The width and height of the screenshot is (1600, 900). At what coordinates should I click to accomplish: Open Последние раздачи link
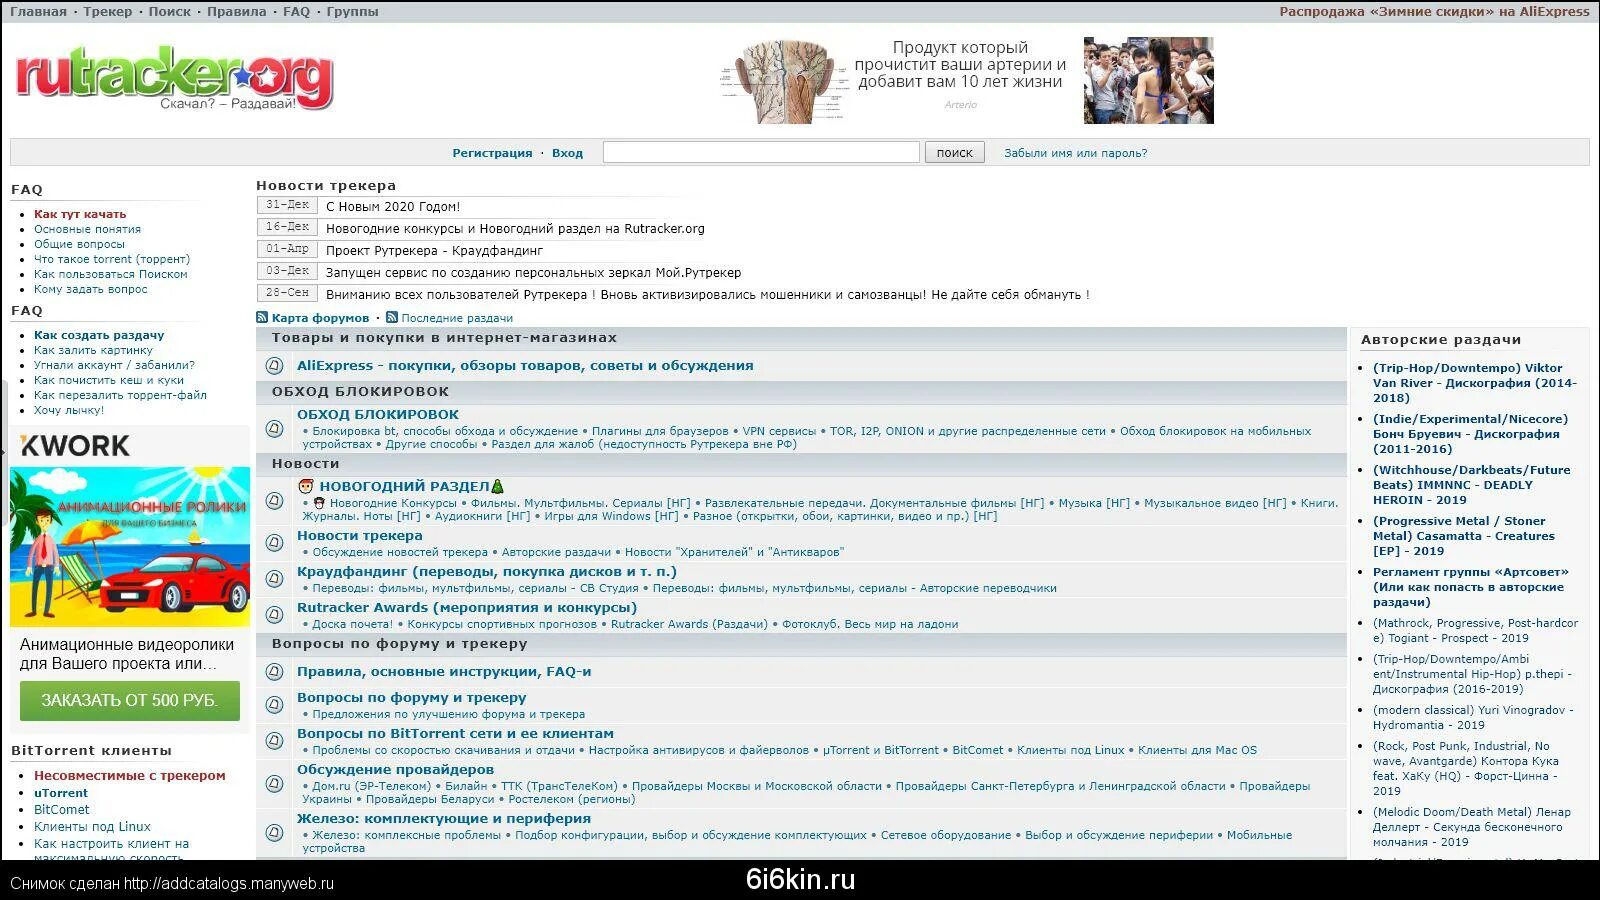click(457, 318)
